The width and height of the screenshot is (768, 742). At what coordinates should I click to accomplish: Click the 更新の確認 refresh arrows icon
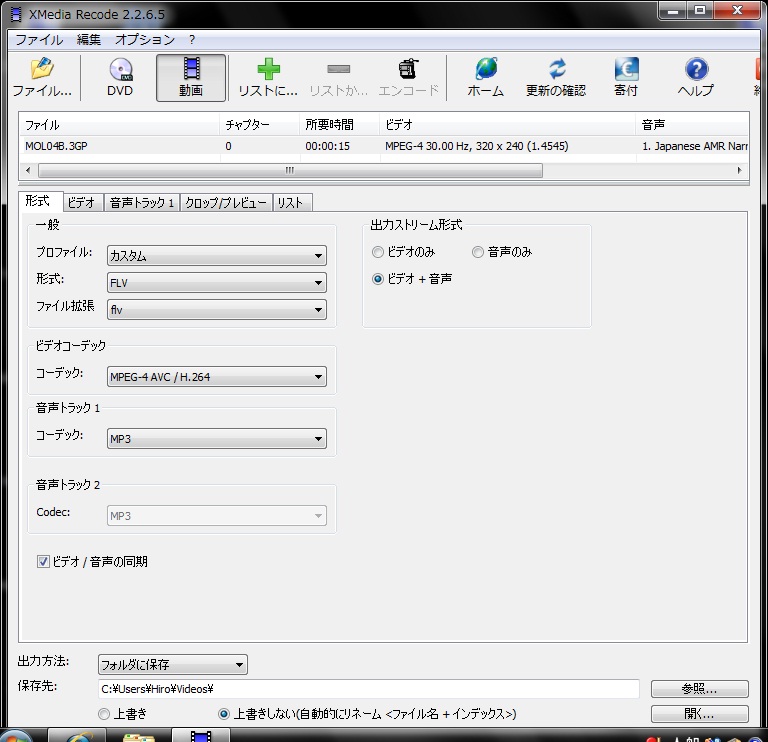click(x=557, y=70)
